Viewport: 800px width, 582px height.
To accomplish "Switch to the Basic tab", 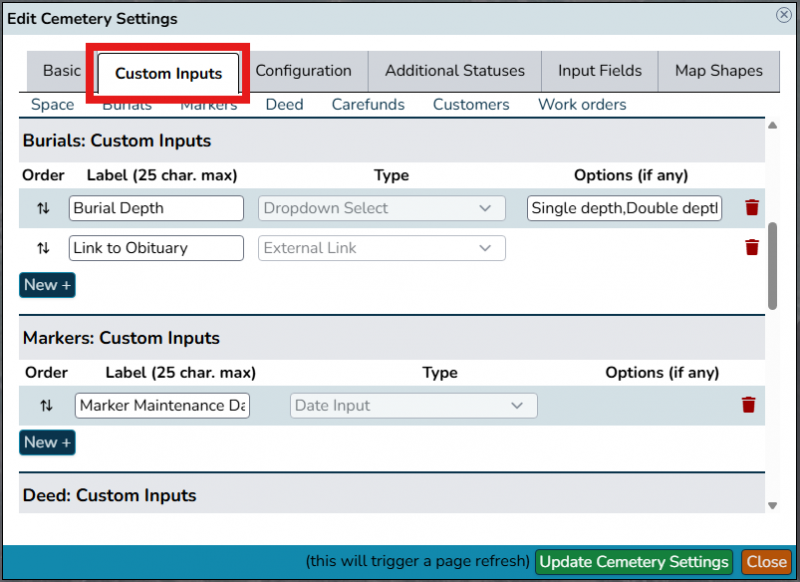I will [x=62, y=71].
